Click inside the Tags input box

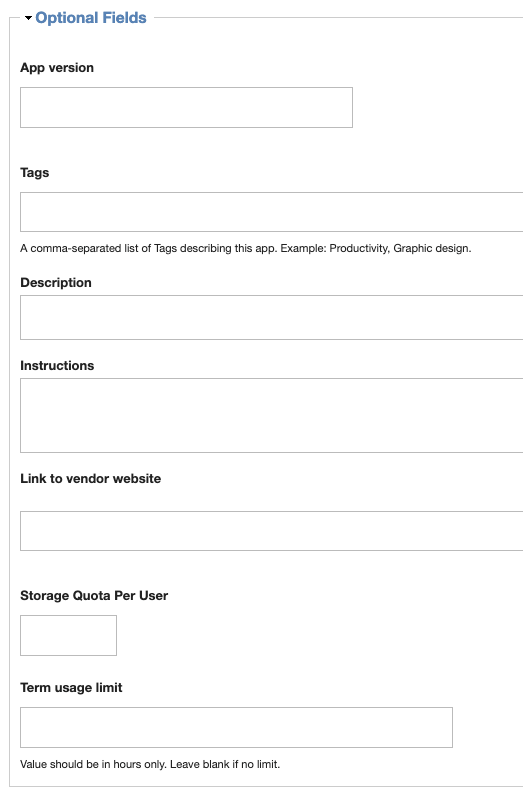272,212
